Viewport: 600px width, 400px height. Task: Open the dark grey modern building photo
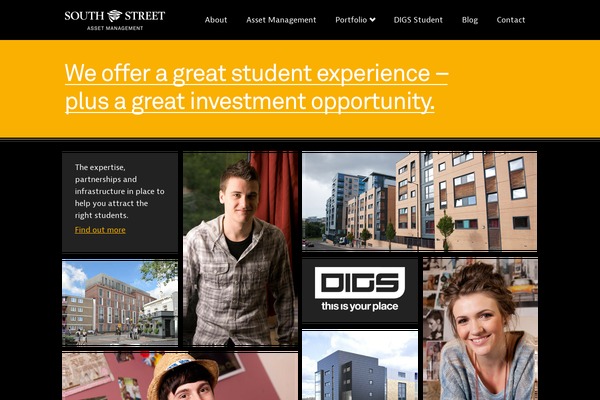tap(360, 366)
